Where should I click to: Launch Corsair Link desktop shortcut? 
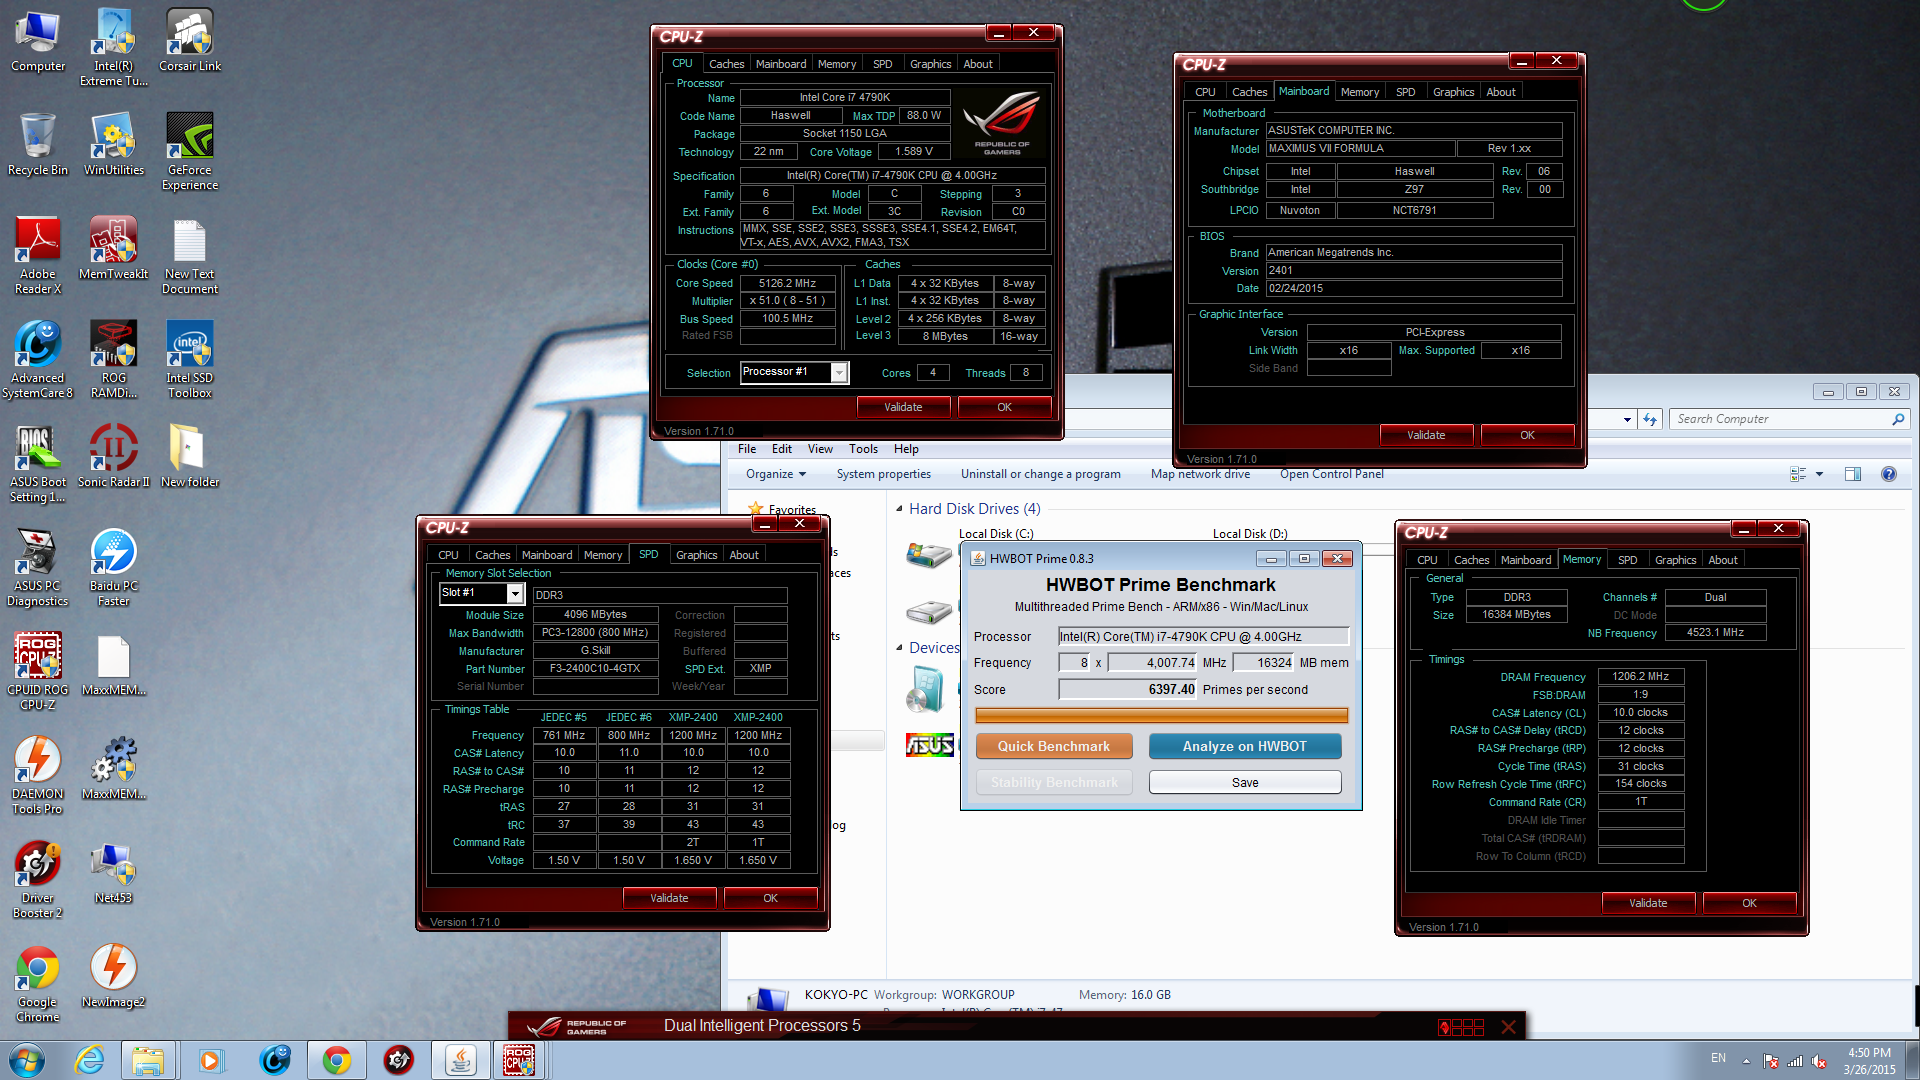[190, 41]
